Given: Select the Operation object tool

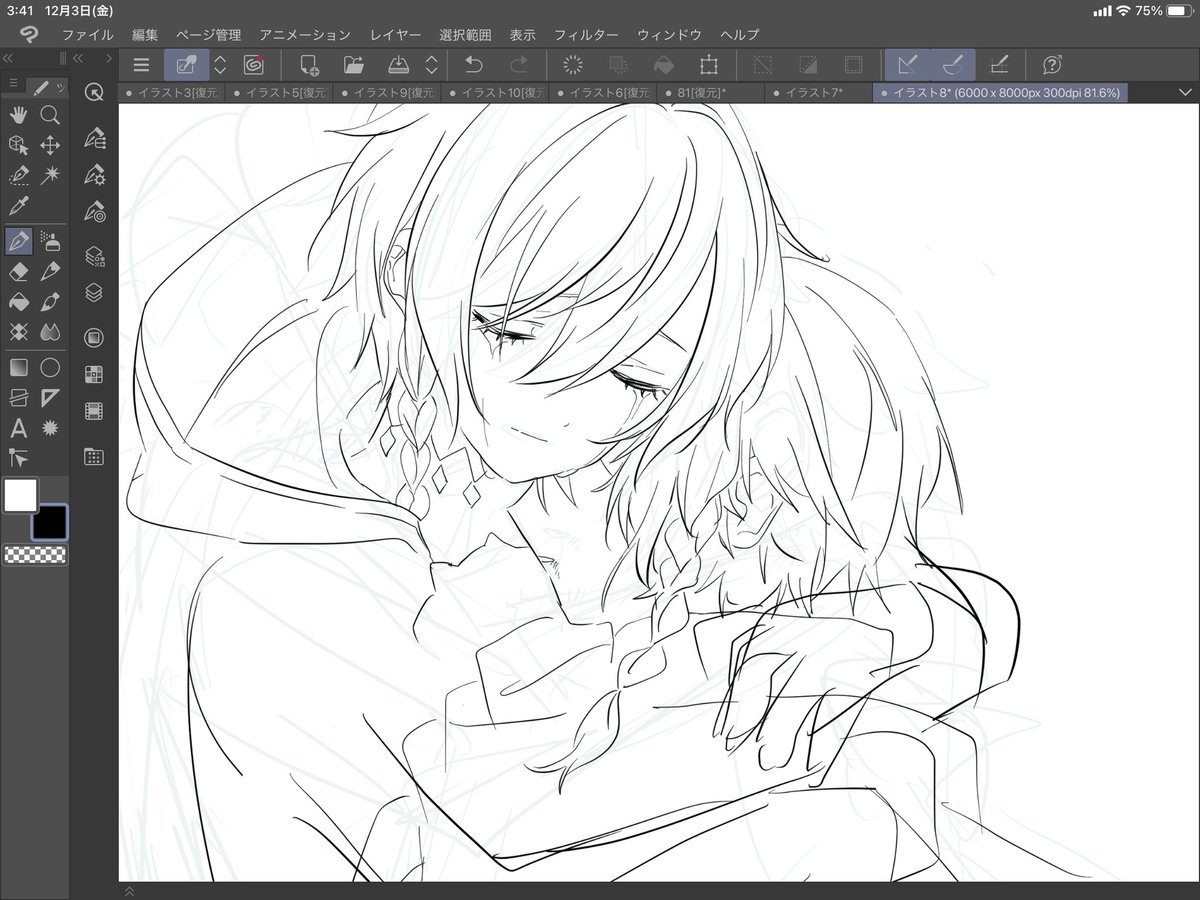Looking at the screenshot, I should point(18,146).
